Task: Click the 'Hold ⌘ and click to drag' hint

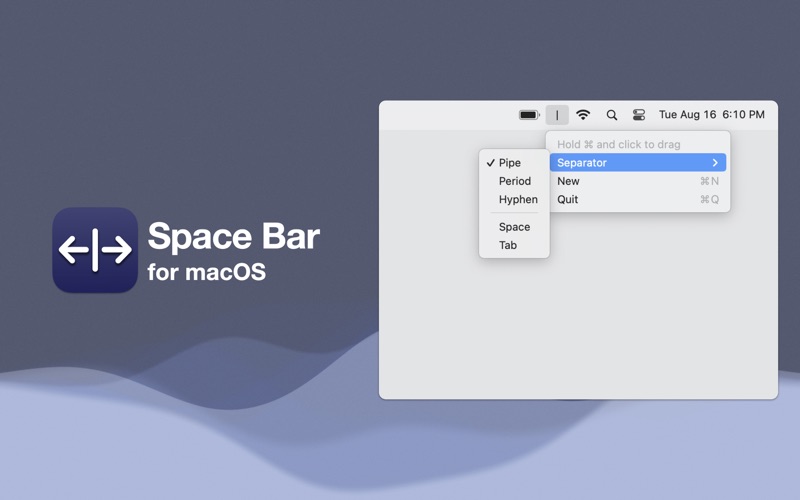Action: click(618, 144)
